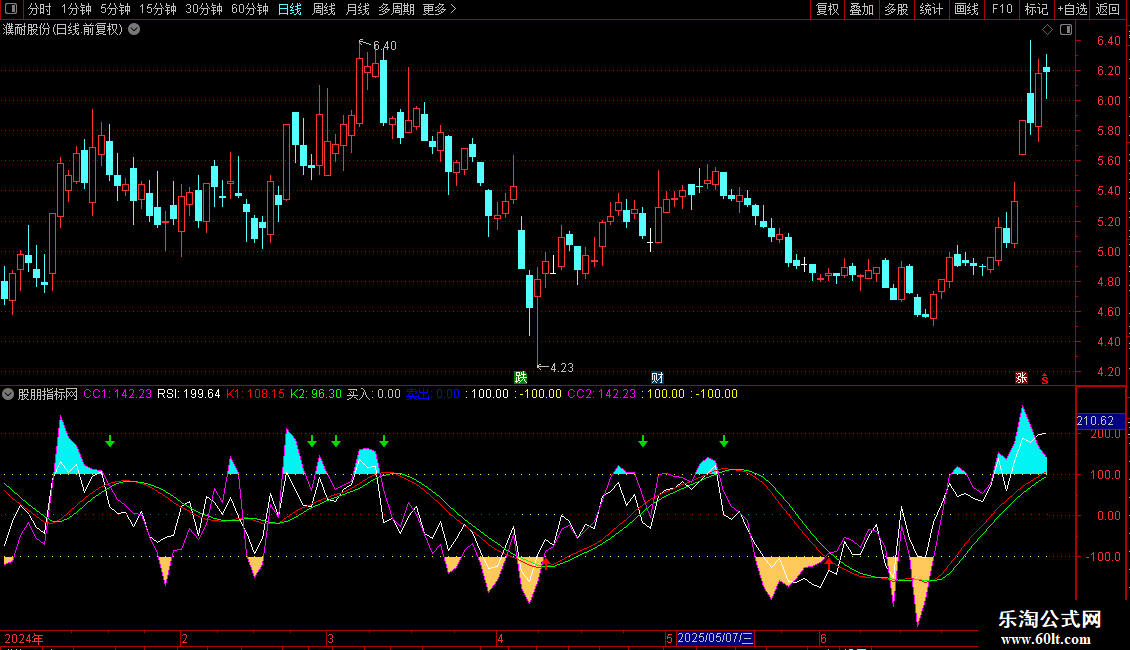Image resolution: width=1130 pixels, height=650 pixels.
Task: Click the 4.23 low price label
Action: [x=562, y=368]
